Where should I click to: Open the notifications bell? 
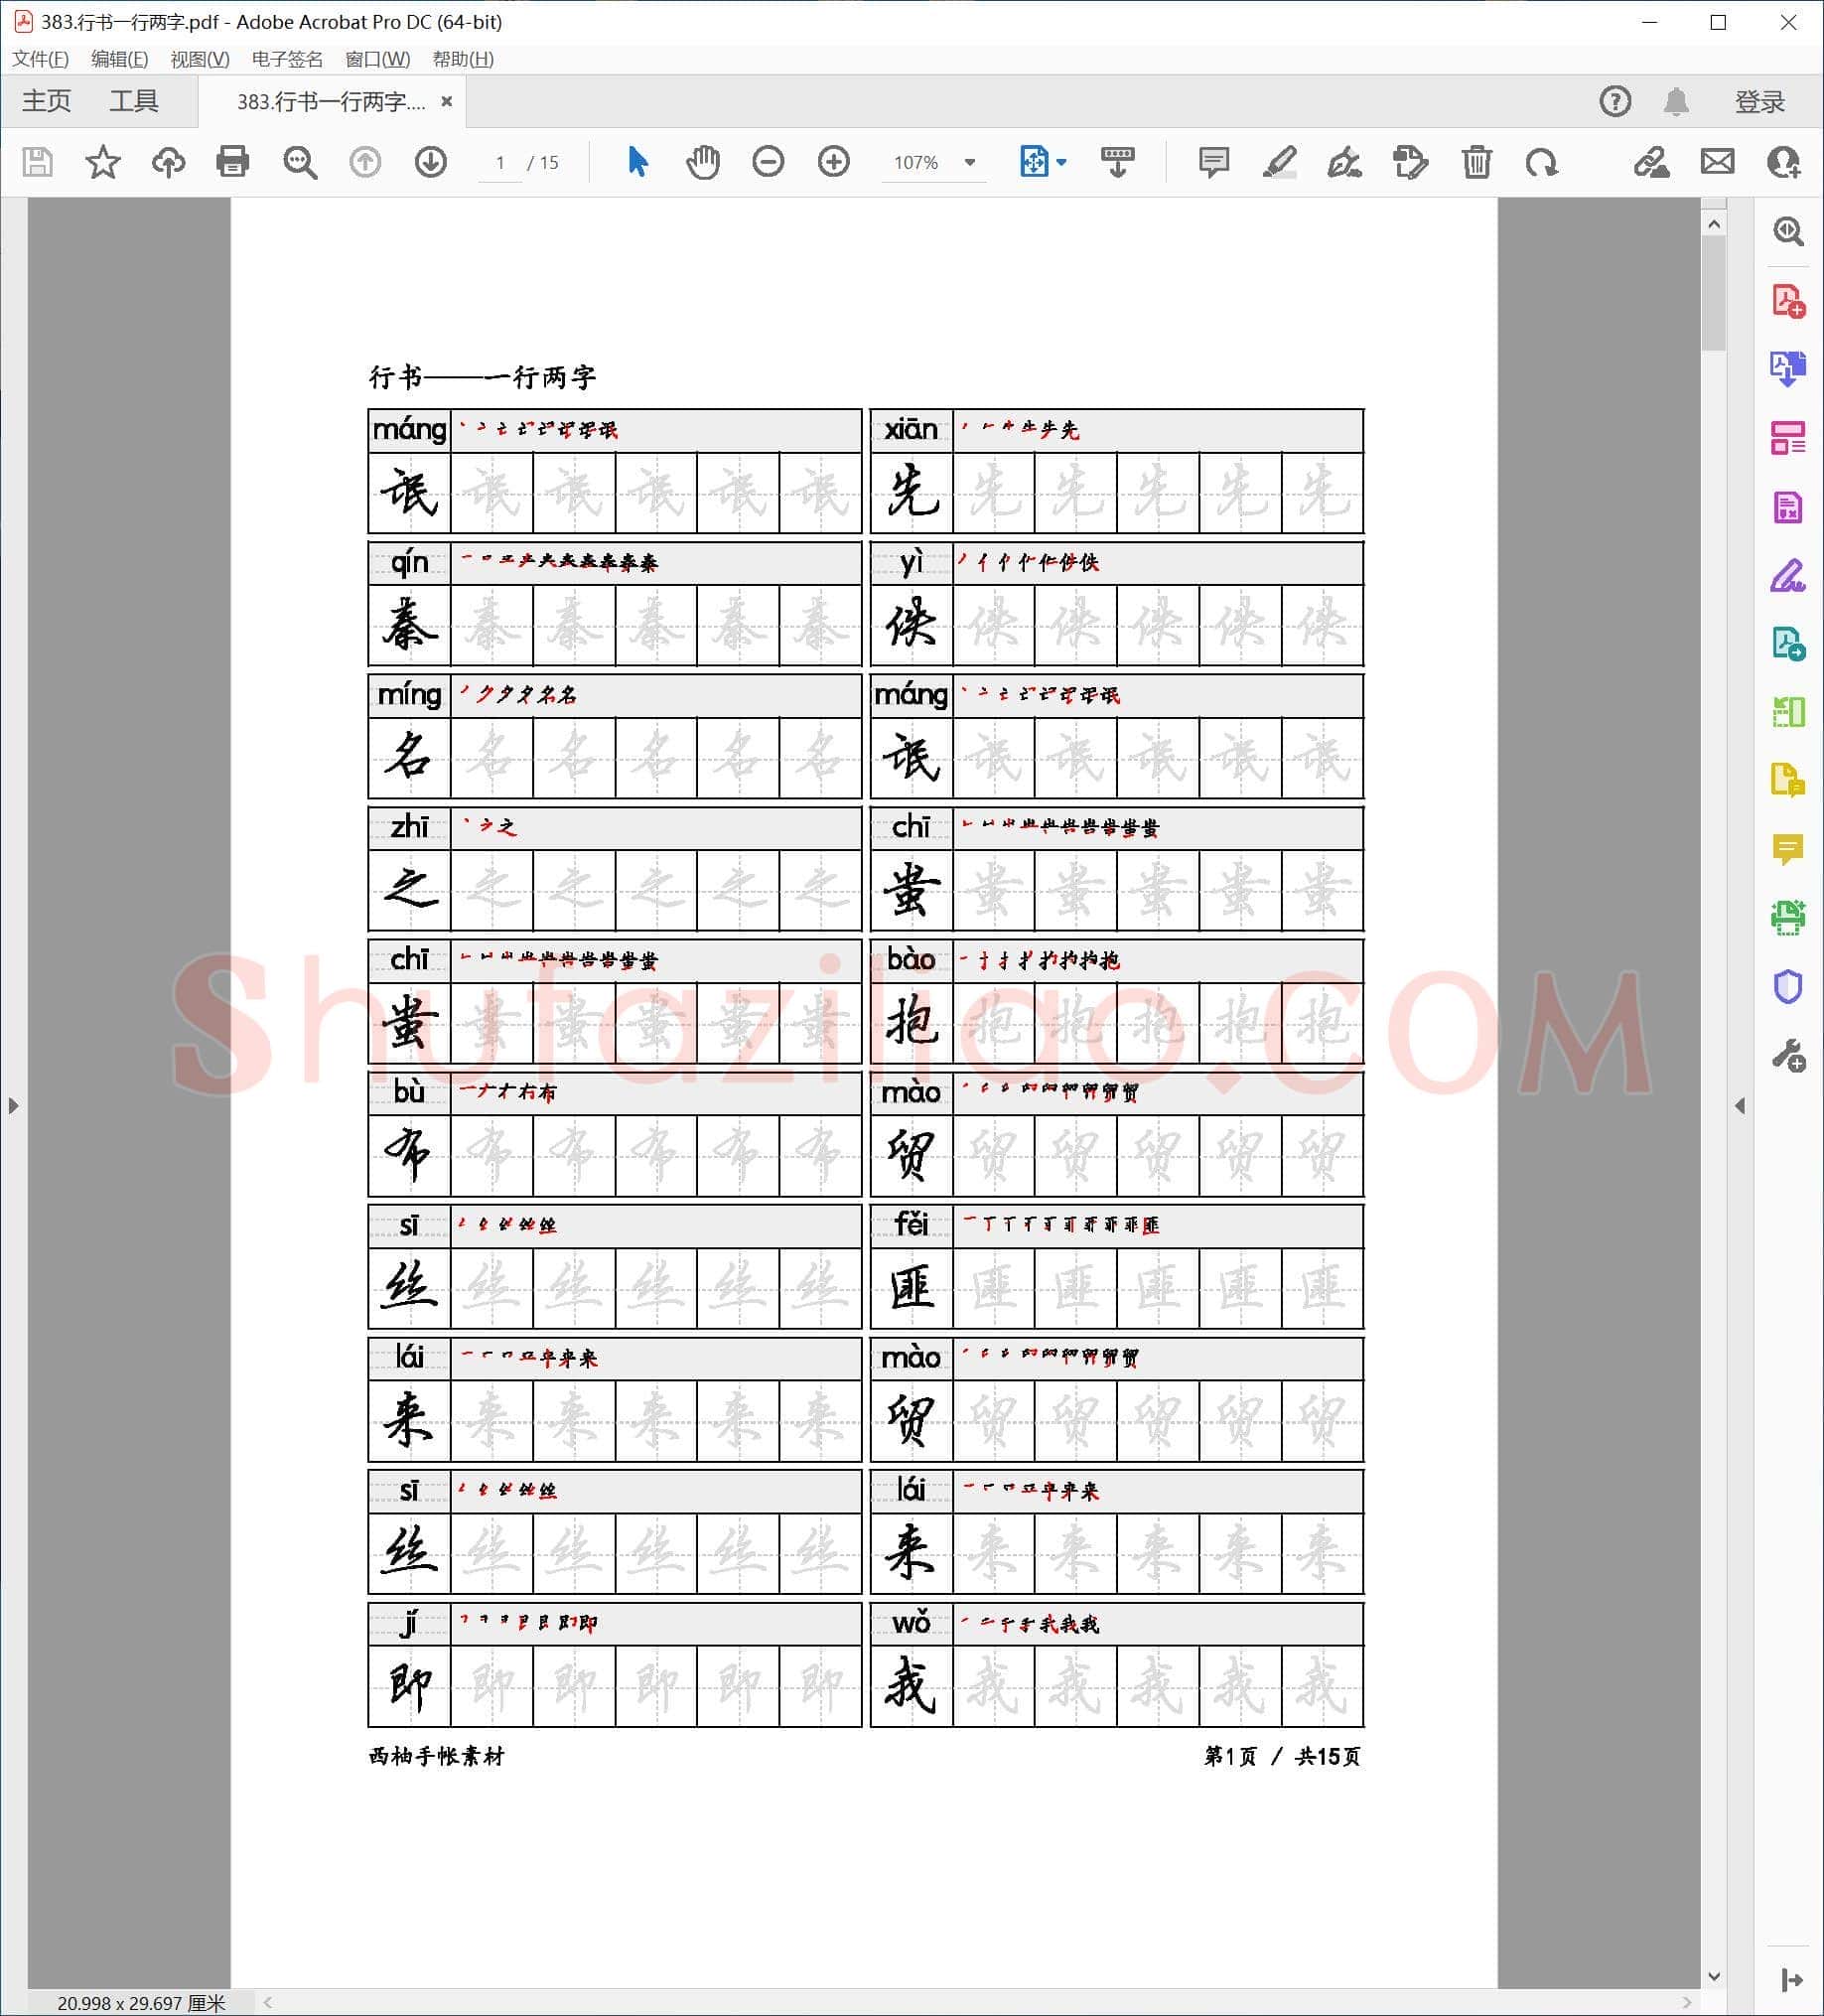click(x=1677, y=101)
